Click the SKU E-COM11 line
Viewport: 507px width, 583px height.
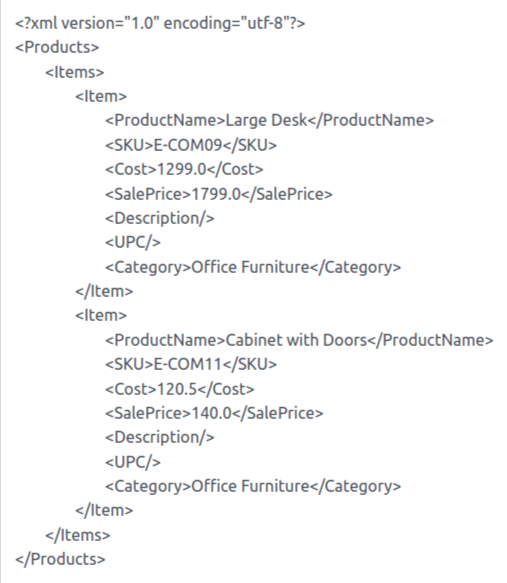[191, 364]
